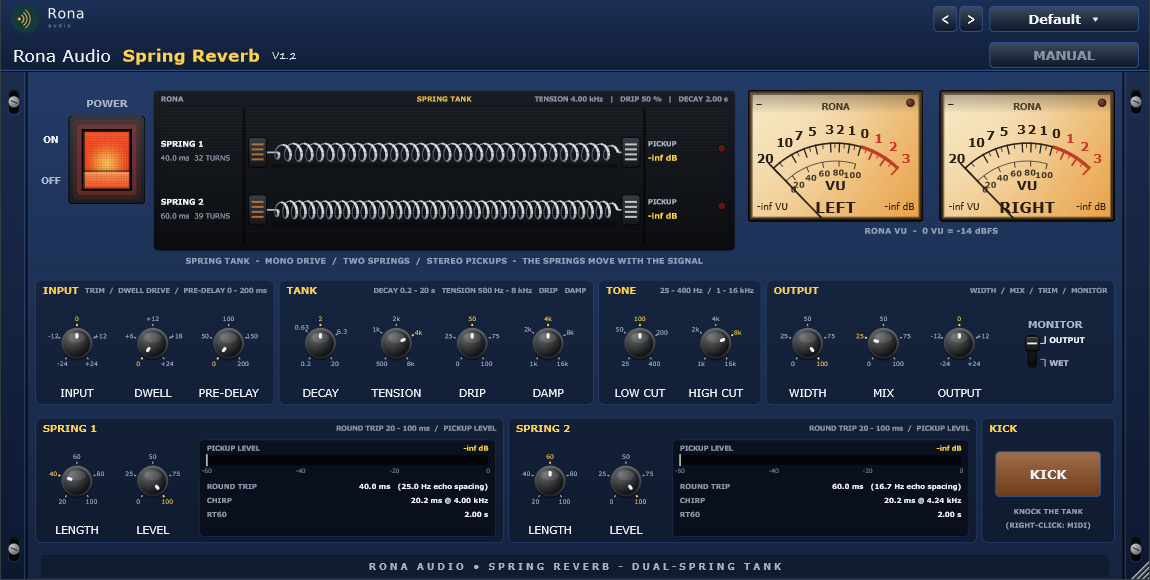Click the Spring 1 pickup level meter bar
This screenshot has width=1150, height=580.
point(347,460)
